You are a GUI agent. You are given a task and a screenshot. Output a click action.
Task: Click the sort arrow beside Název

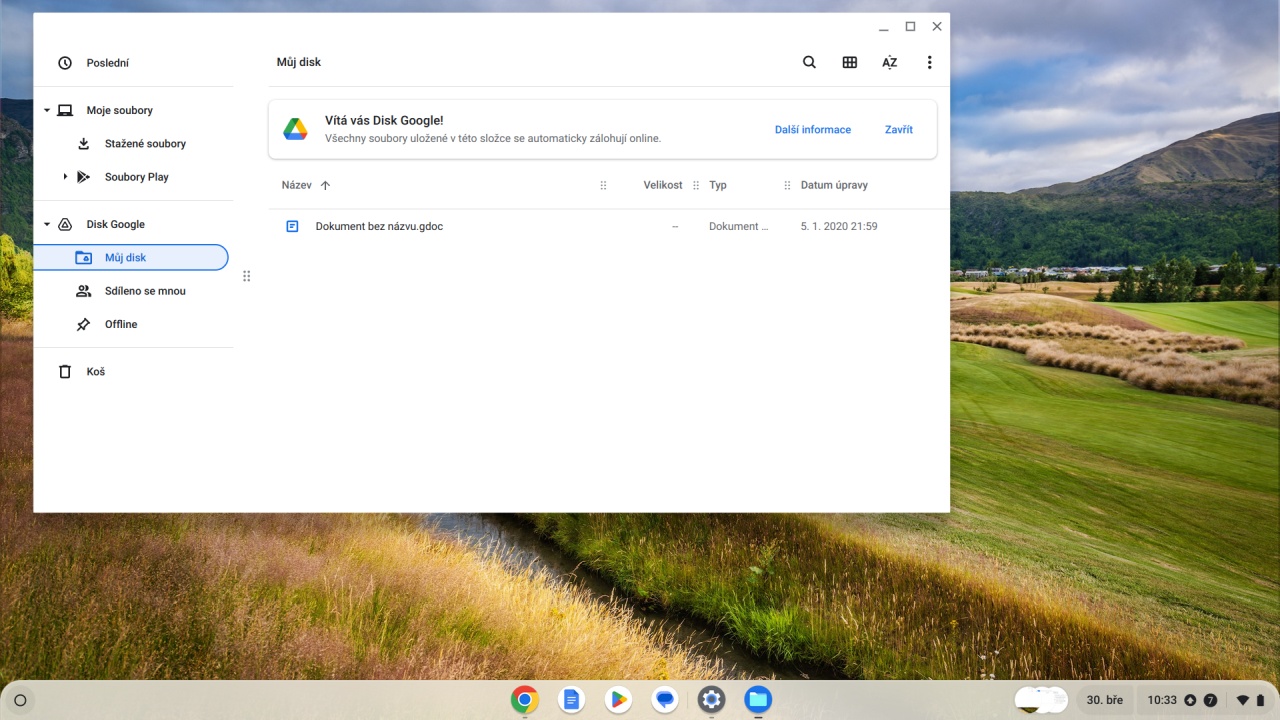click(x=325, y=185)
